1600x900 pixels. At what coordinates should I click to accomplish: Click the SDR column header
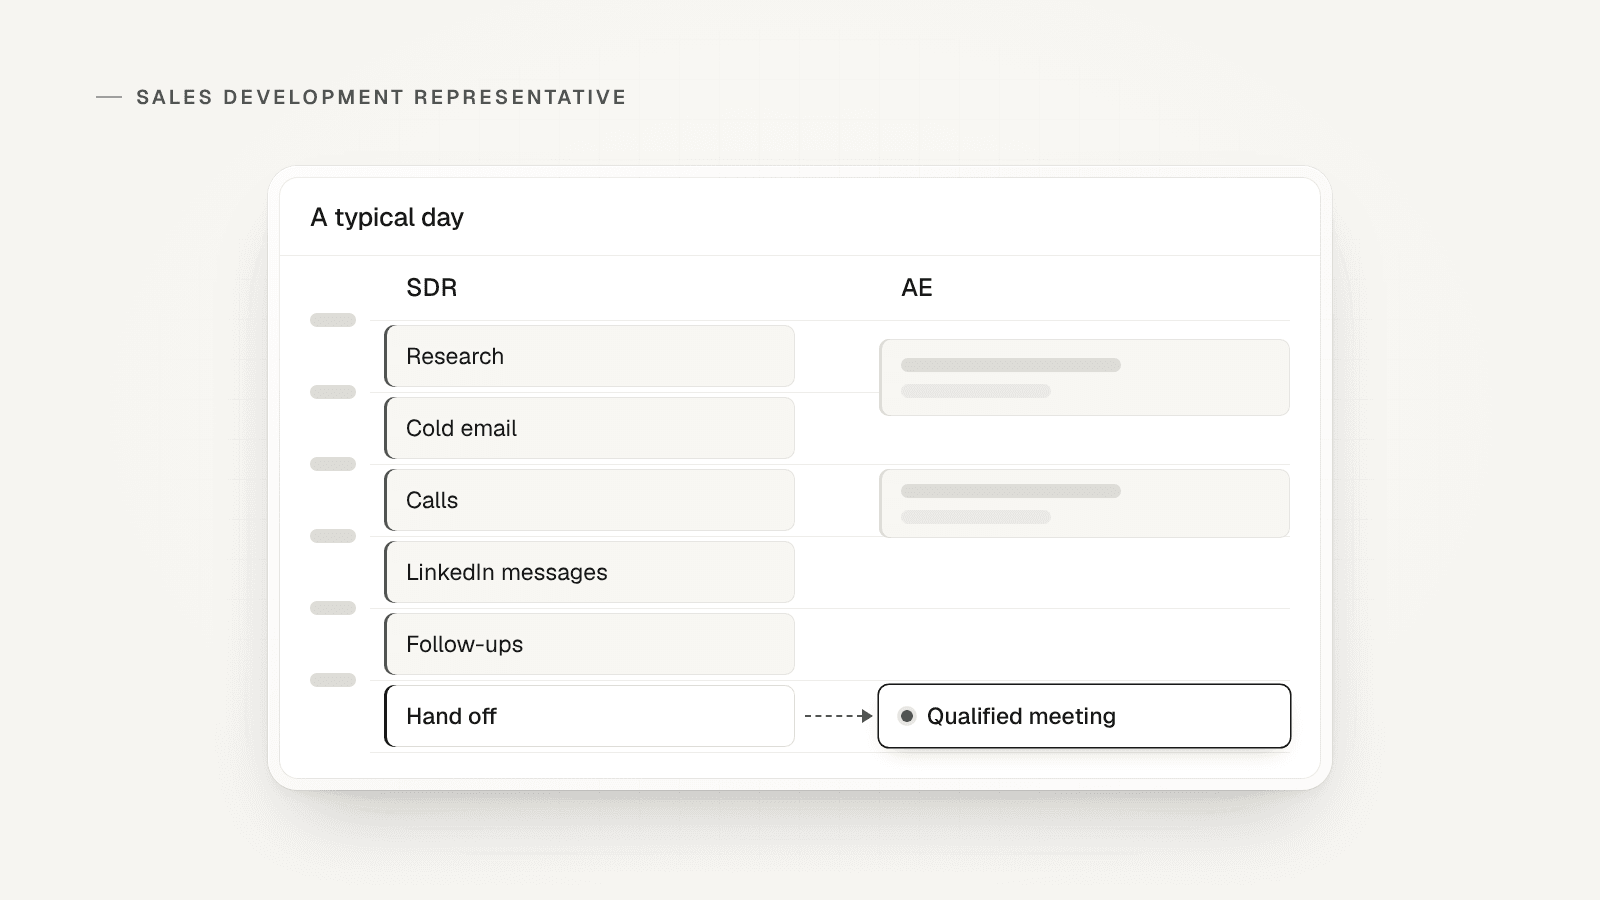(x=432, y=288)
